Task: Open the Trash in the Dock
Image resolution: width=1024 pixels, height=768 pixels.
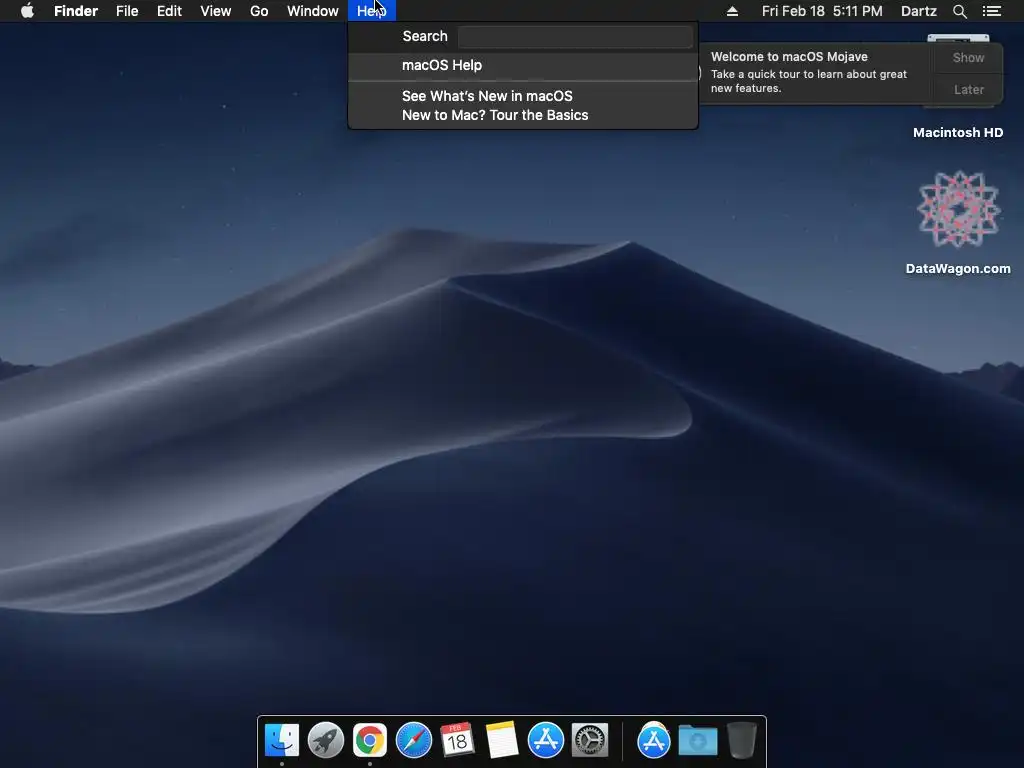Action: pos(742,741)
